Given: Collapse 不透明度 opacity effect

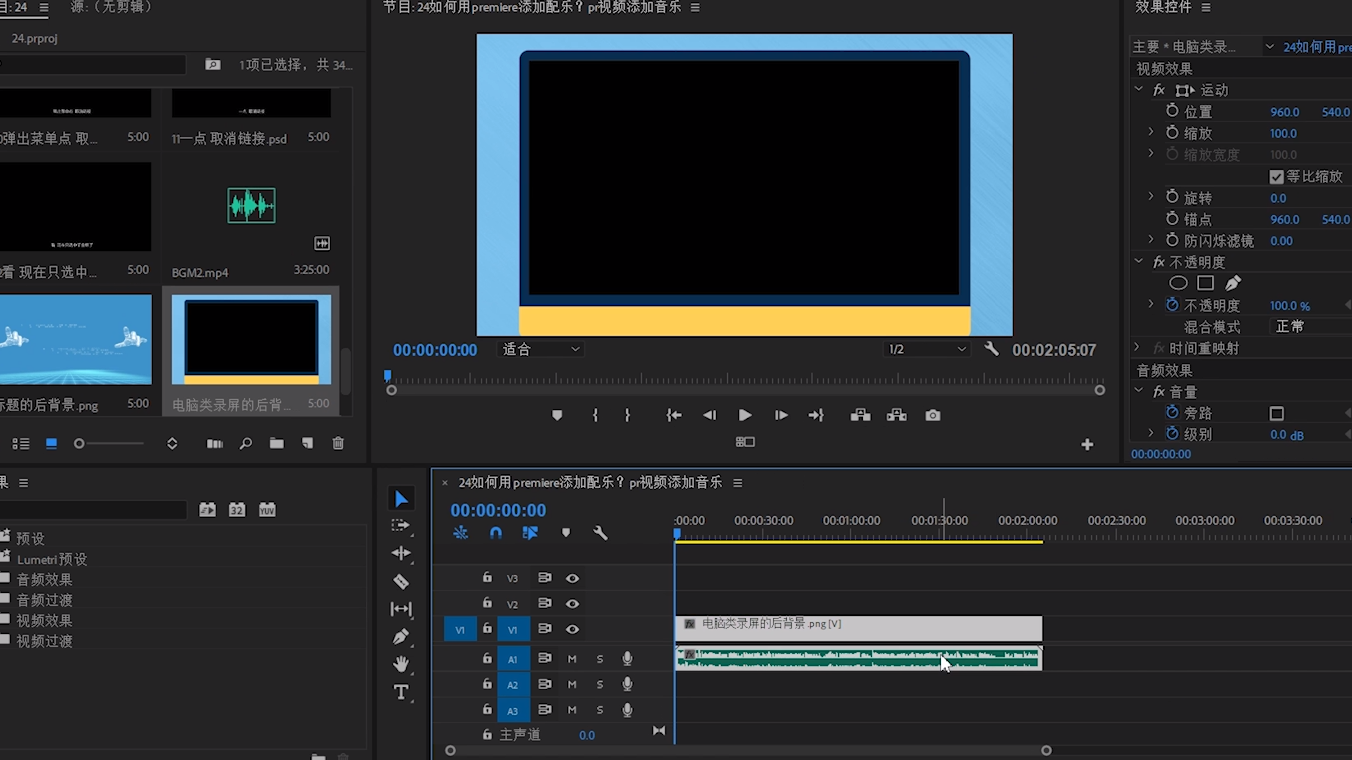Looking at the screenshot, I should pos(1139,262).
